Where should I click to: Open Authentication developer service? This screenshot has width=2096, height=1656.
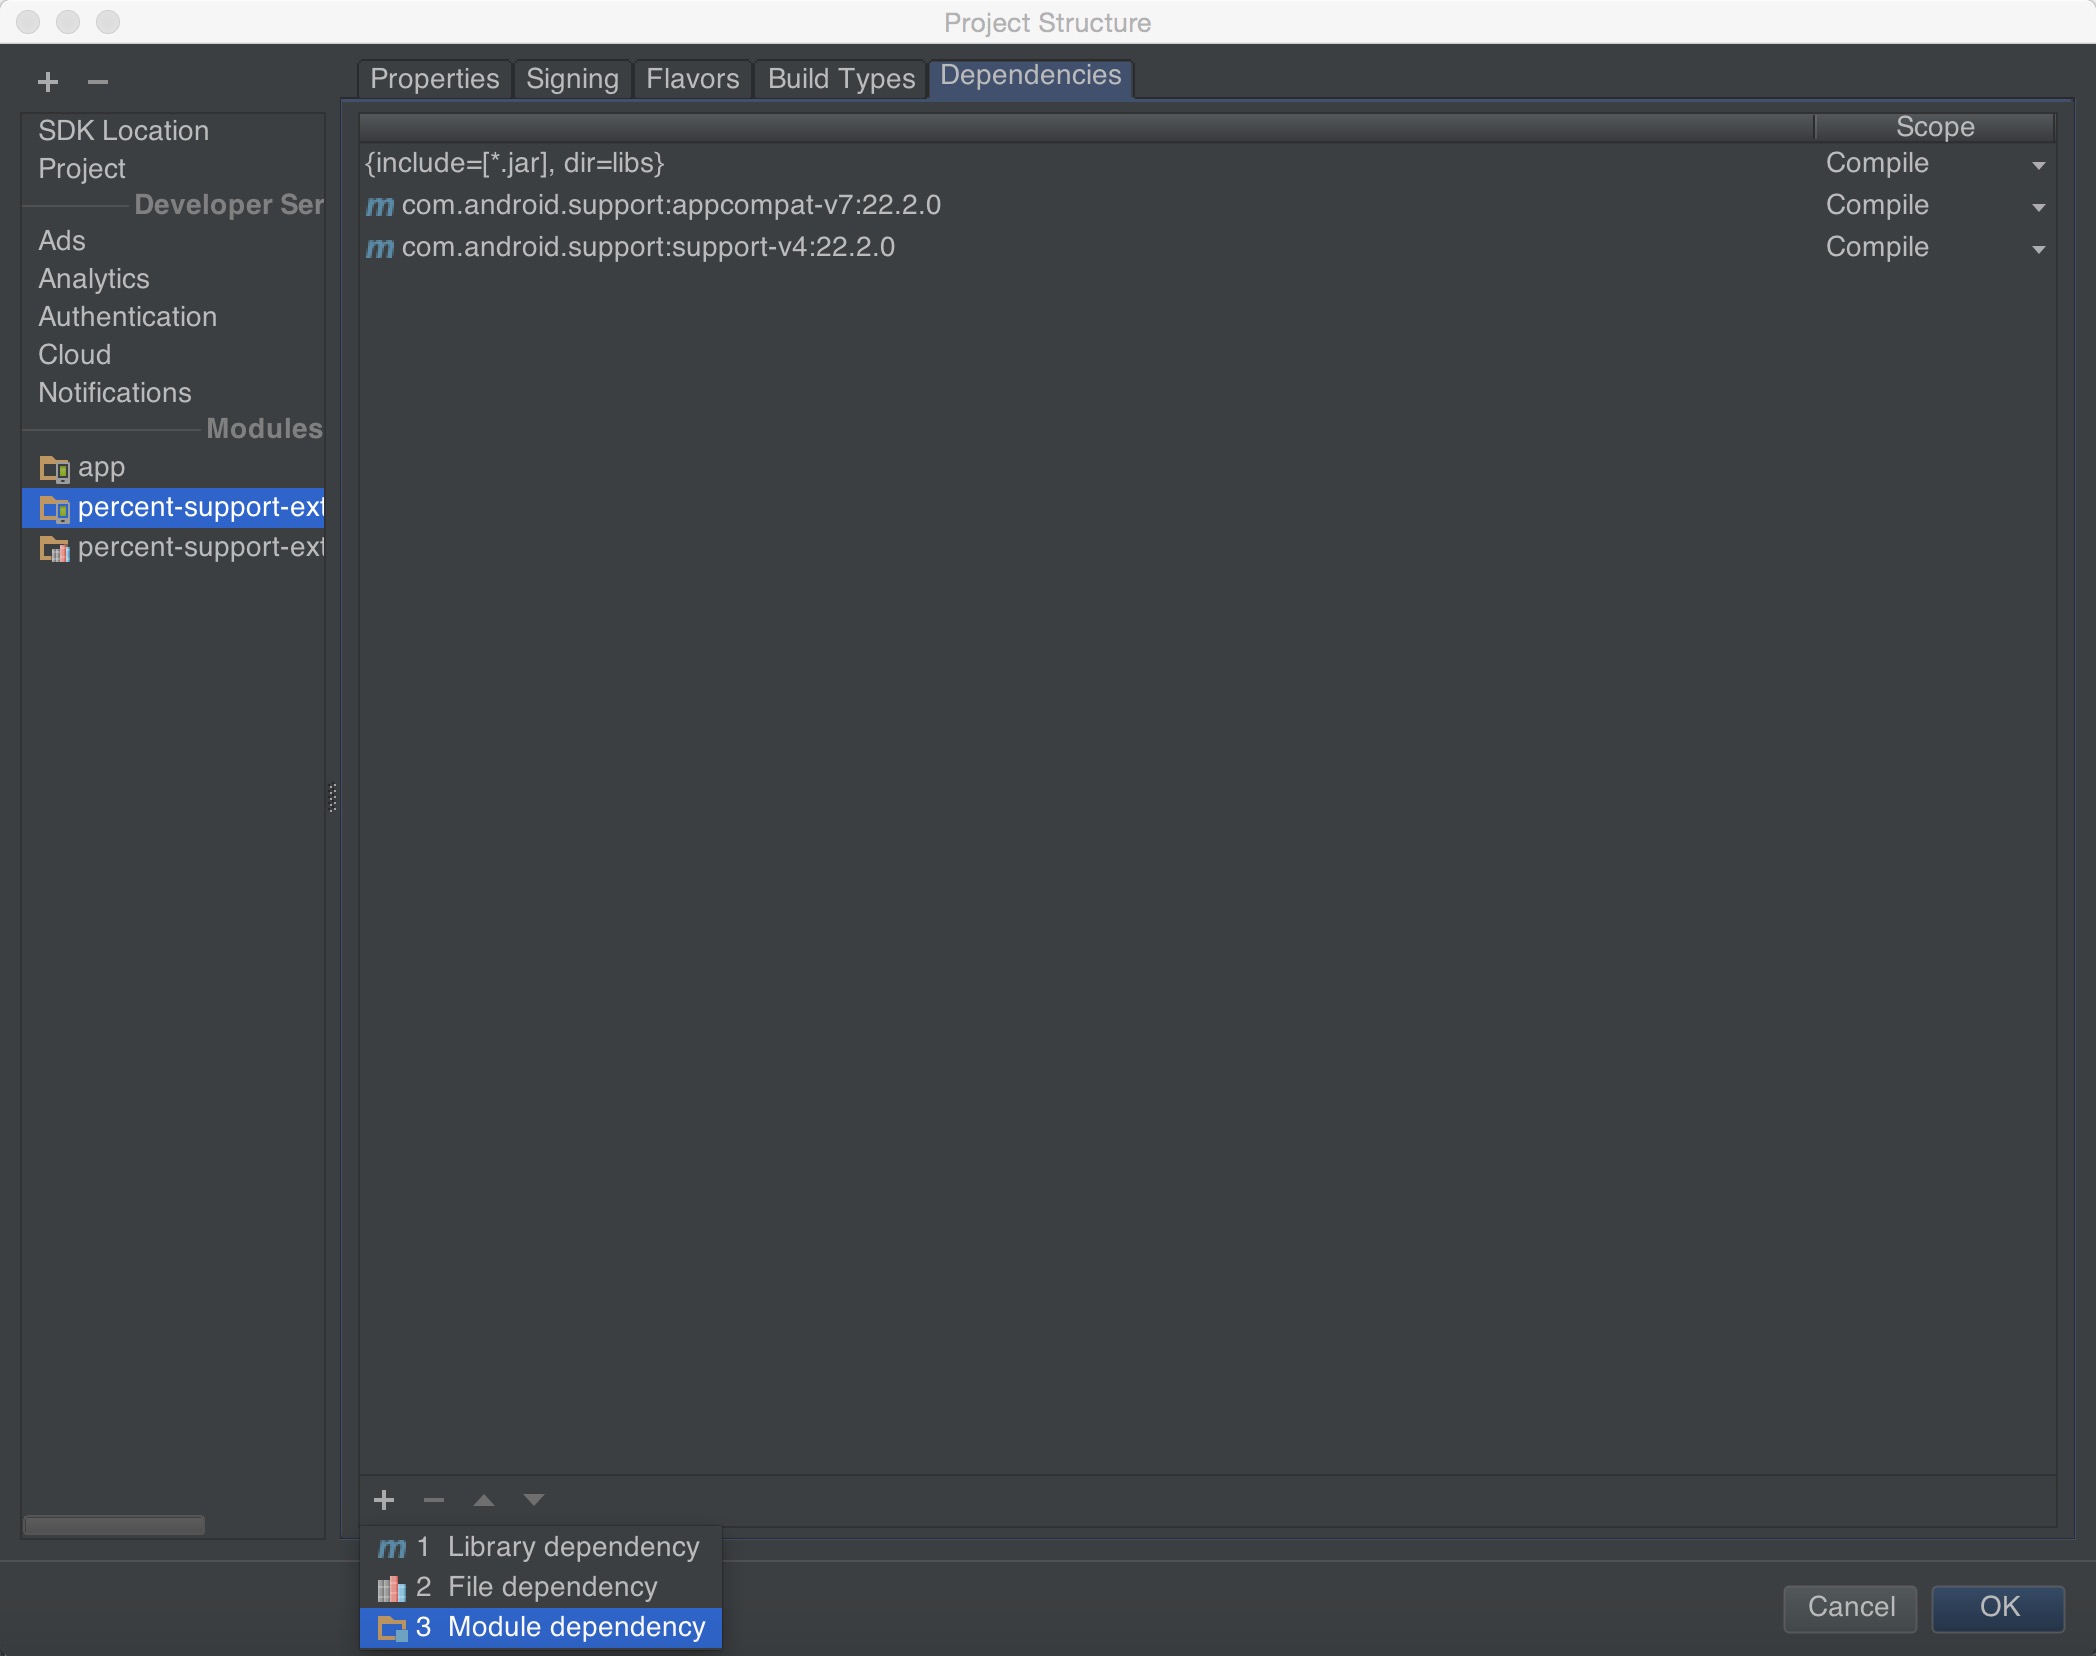pos(127,317)
